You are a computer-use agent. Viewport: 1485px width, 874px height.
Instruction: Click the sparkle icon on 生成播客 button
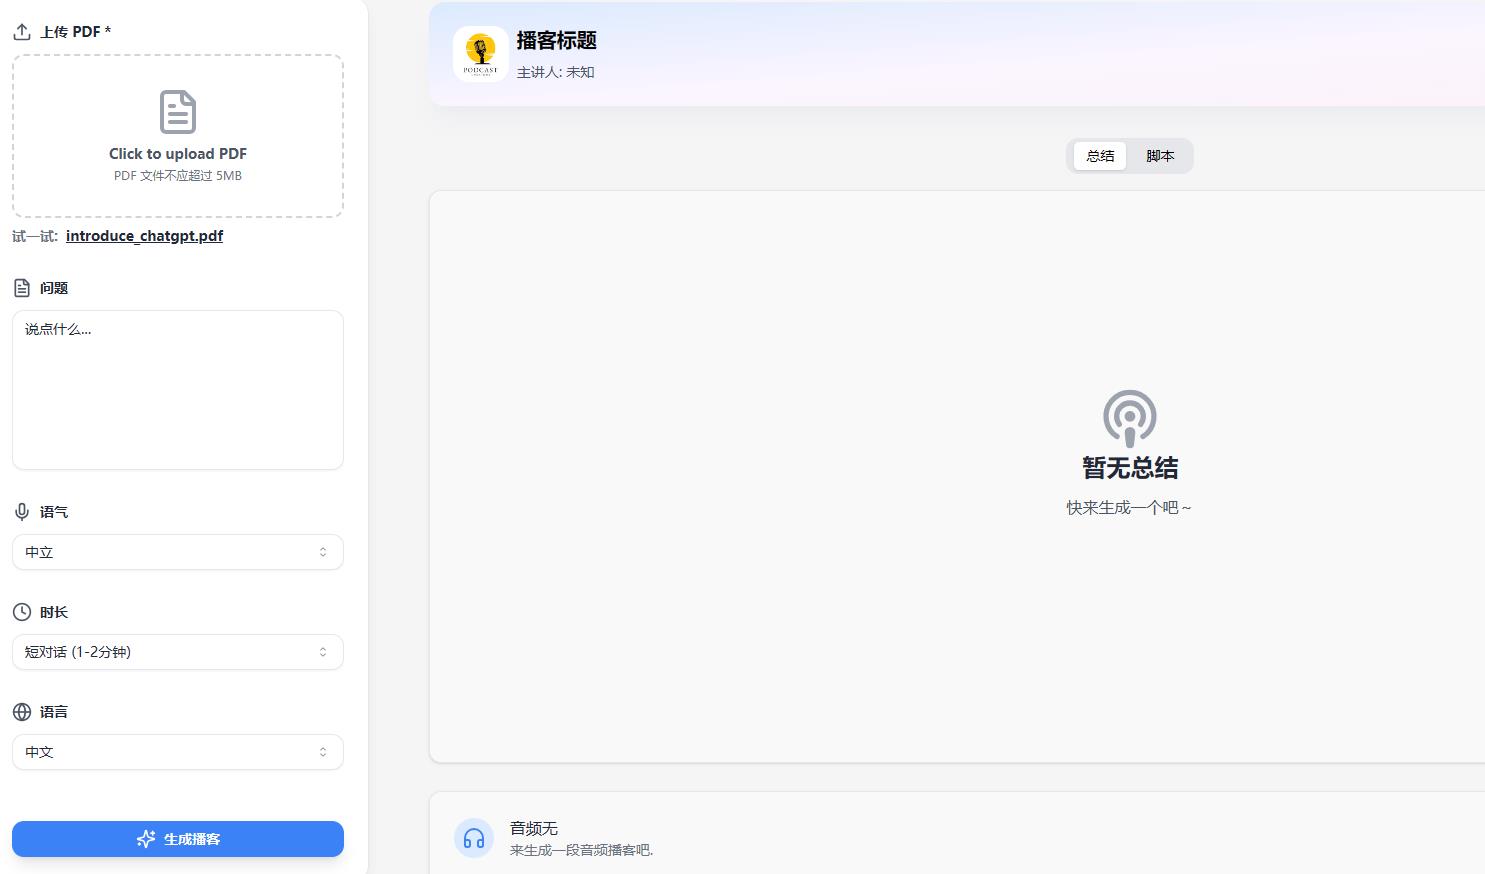click(146, 839)
